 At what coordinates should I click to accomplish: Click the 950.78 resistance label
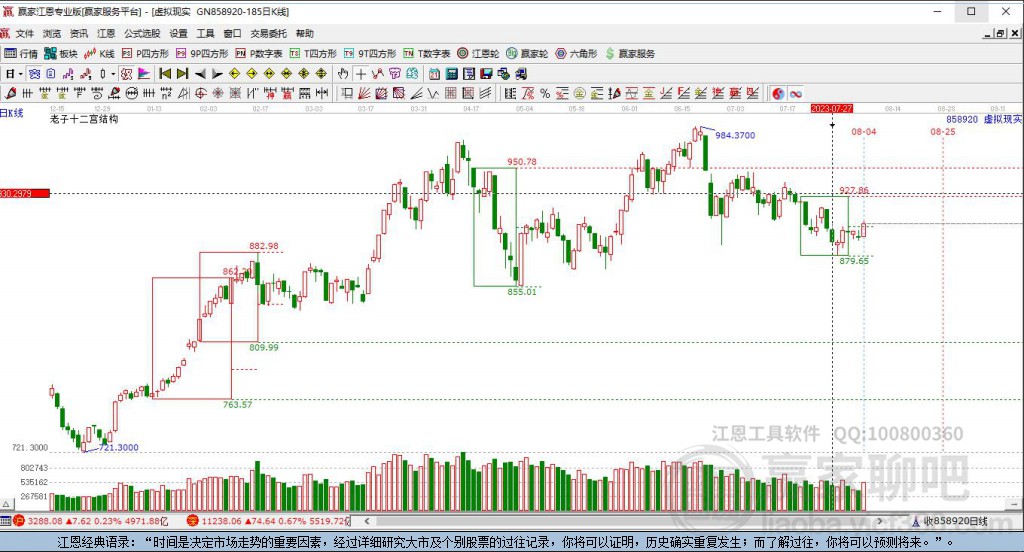pyautogui.click(x=522, y=161)
